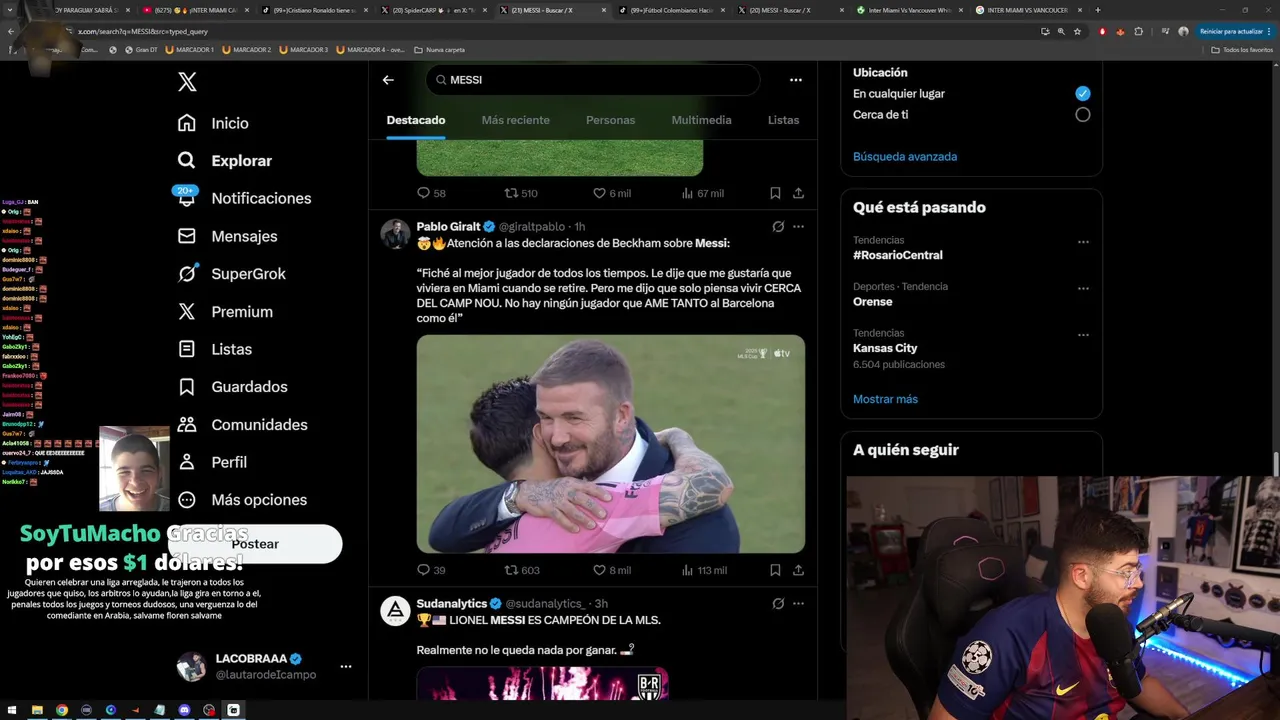1280x720 pixels.
Task: Switch to the Personas tab
Action: pos(610,120)
